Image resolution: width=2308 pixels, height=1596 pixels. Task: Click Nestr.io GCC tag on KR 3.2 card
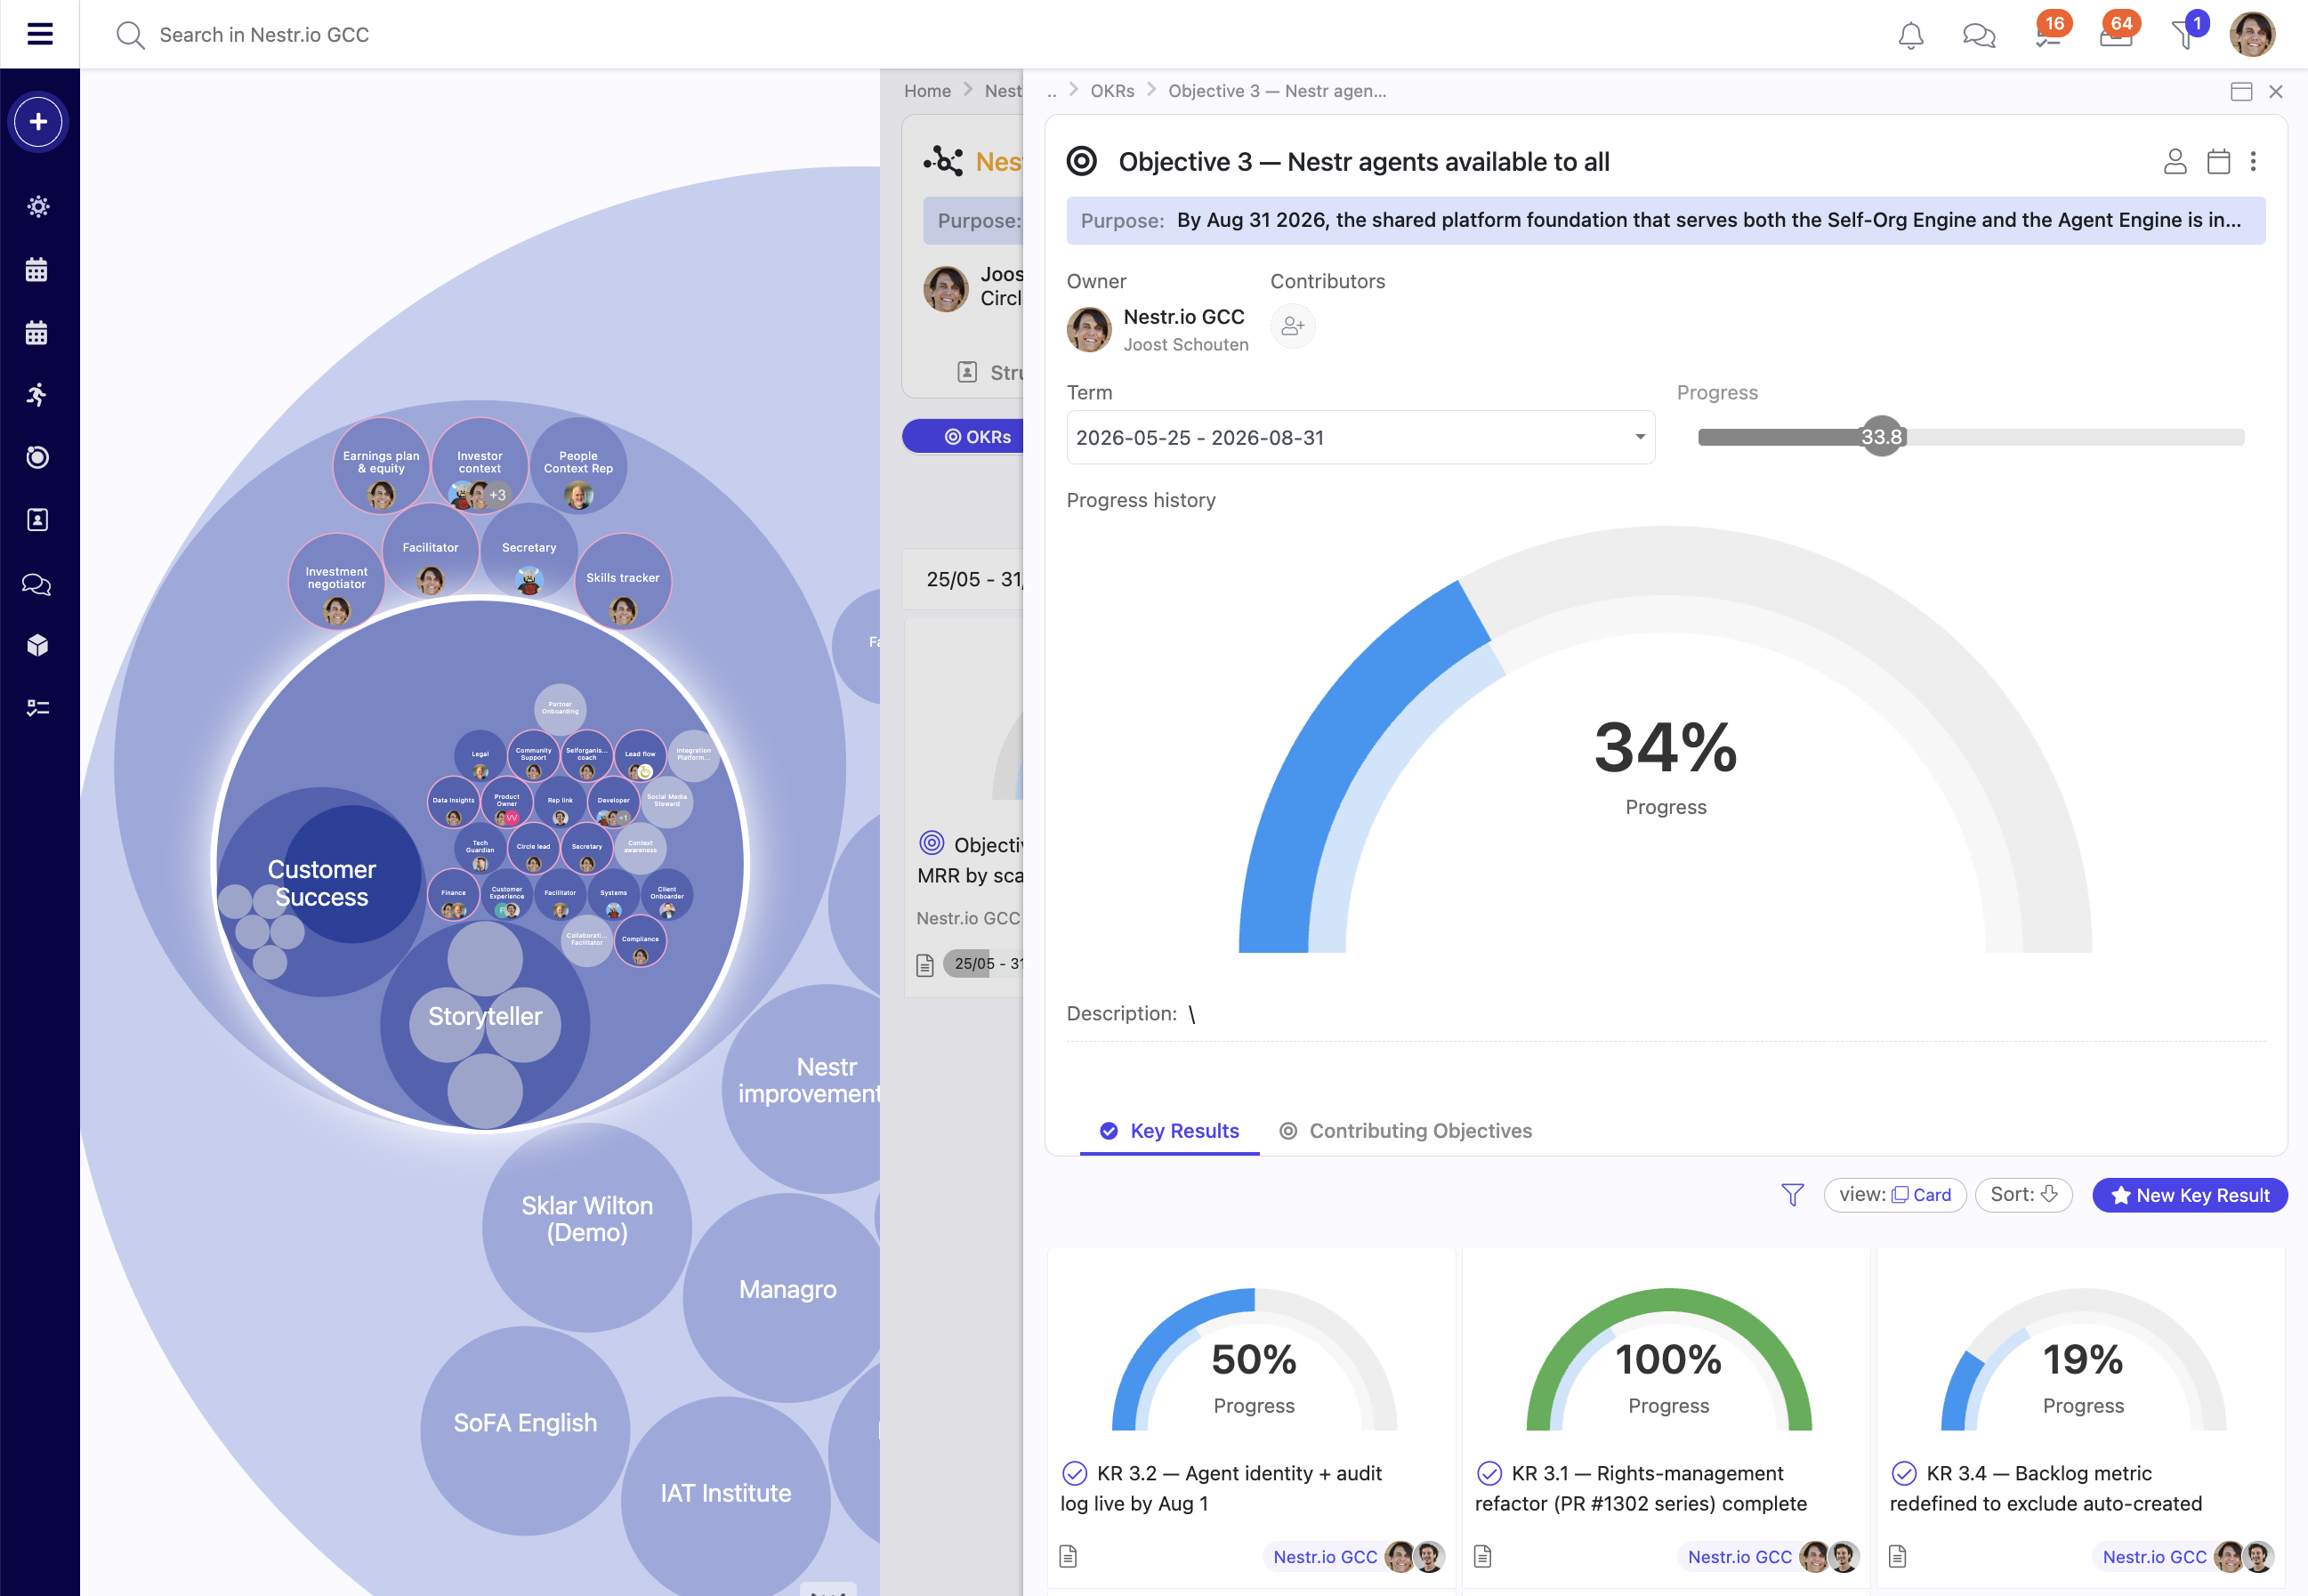point(1325,1557)
